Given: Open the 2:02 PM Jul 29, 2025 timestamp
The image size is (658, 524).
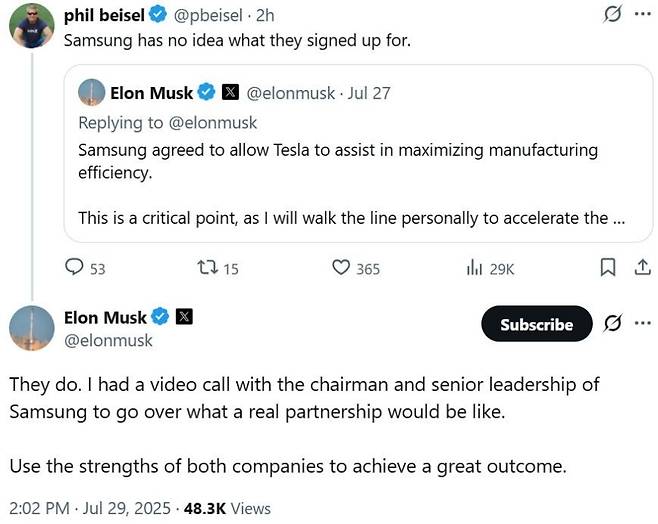Looking at the screenshot, I should tap(90, 508).
